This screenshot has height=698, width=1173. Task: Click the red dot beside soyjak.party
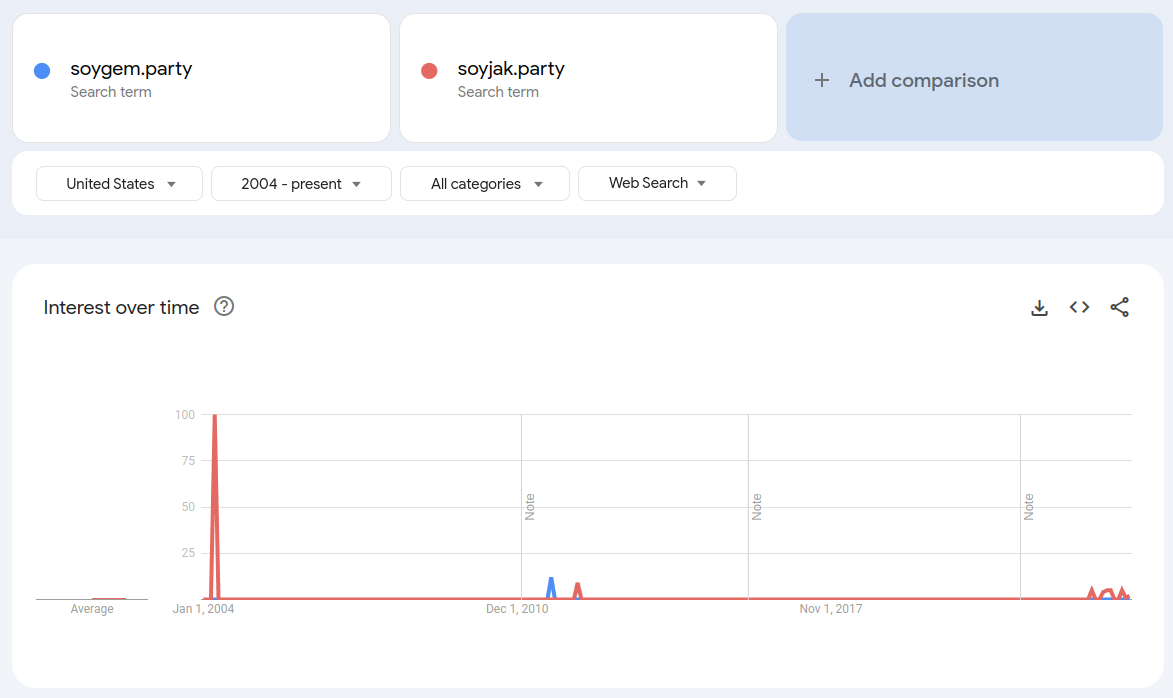pos(429,71)
